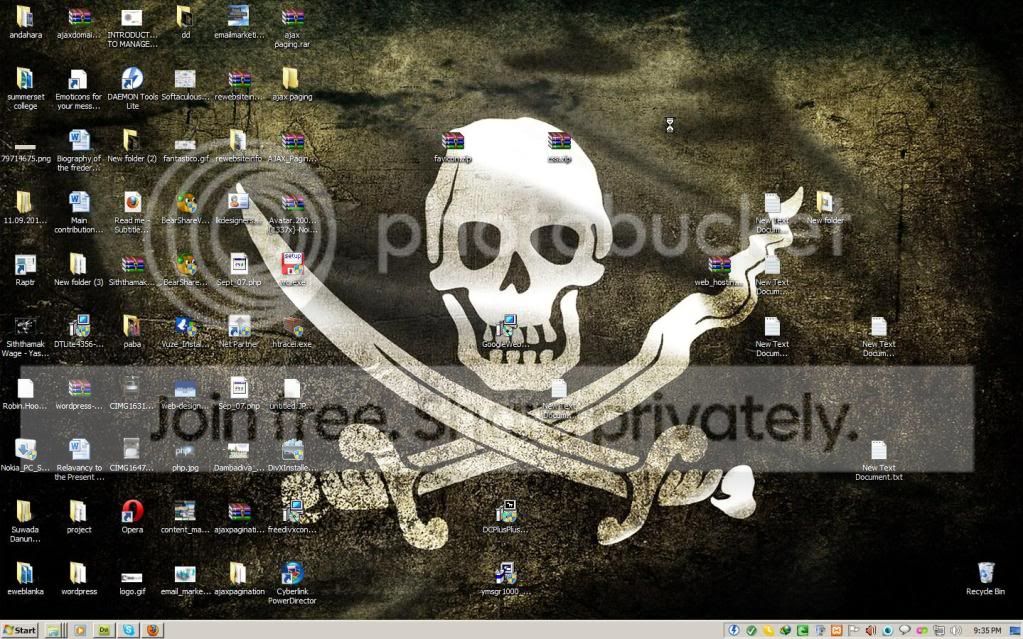Open media player from the quick launch
This screenshot has height=639, width=1023.
pos(80,630)
